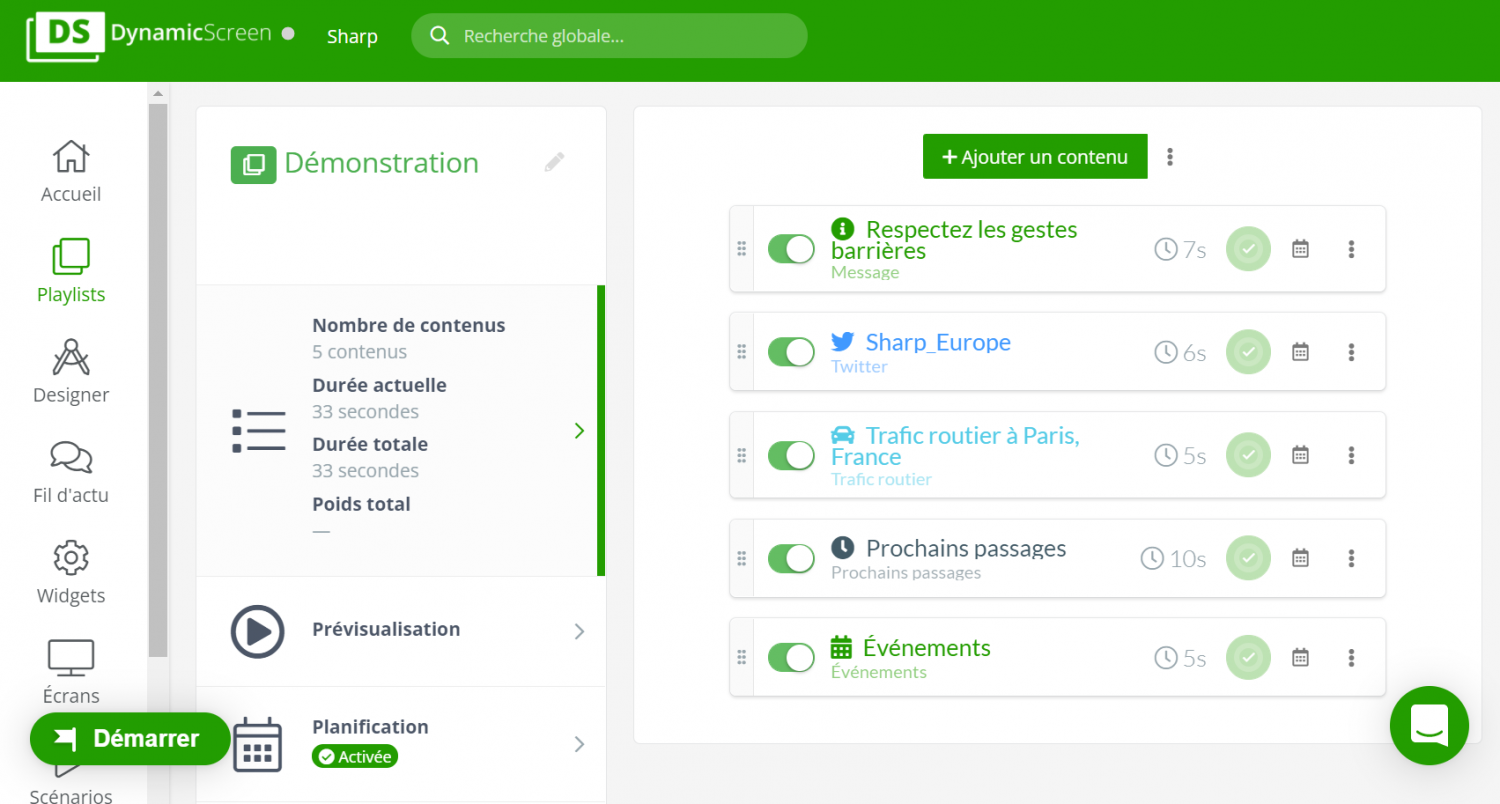Click Ajouter un contenu button
The height and width of the screenshot is (804, 1500).
click(x=1035, y=157)
